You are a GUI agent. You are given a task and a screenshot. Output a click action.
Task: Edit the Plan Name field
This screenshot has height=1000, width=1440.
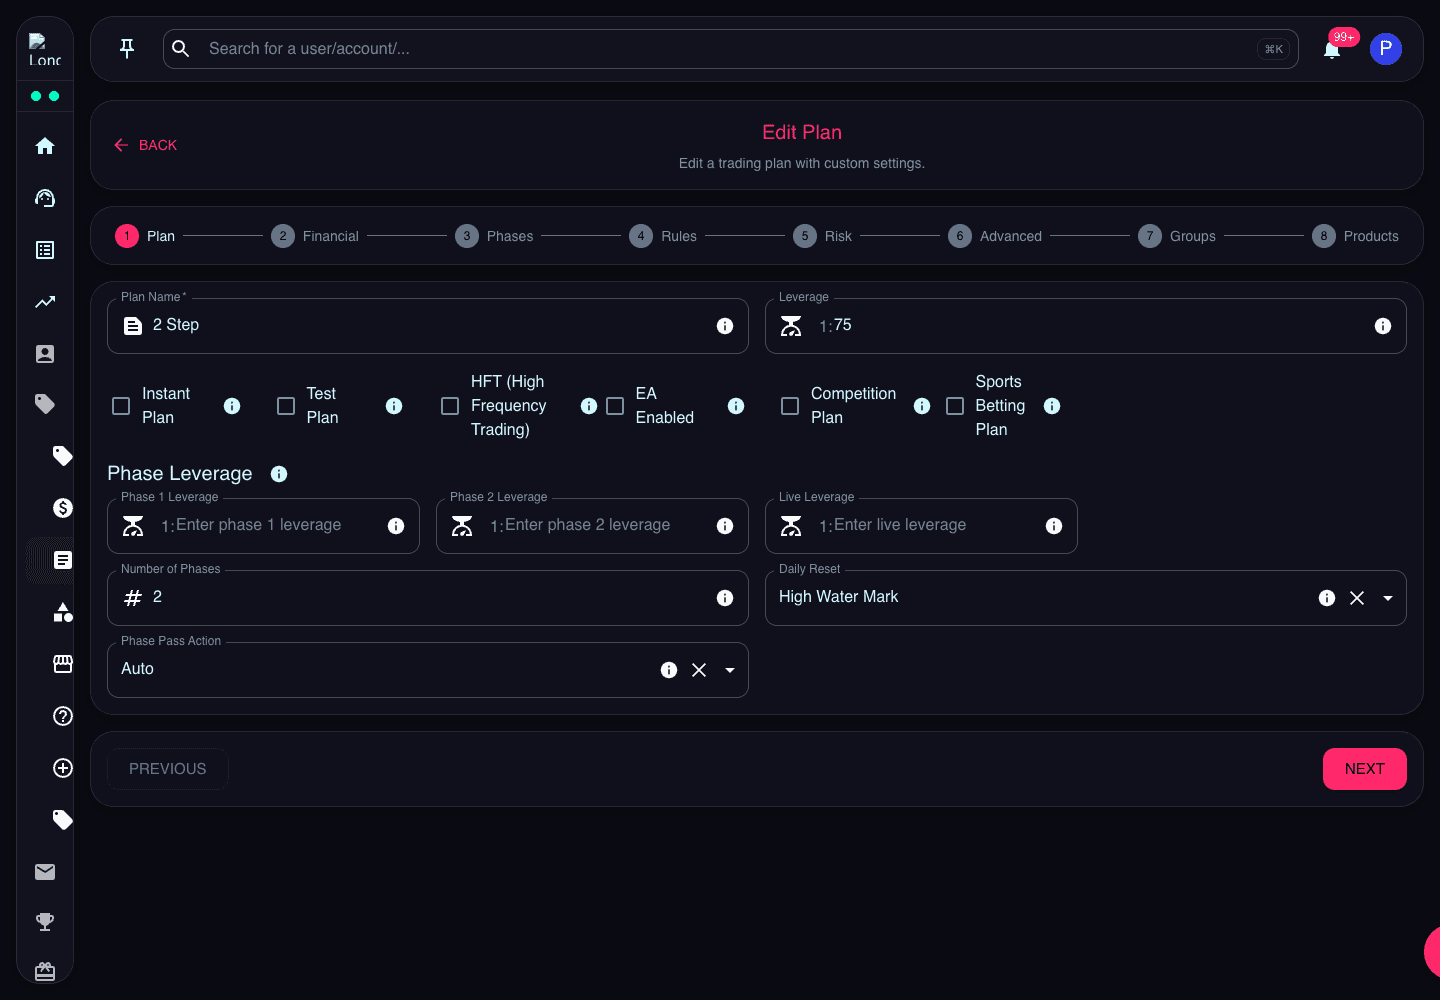(428, 326)
